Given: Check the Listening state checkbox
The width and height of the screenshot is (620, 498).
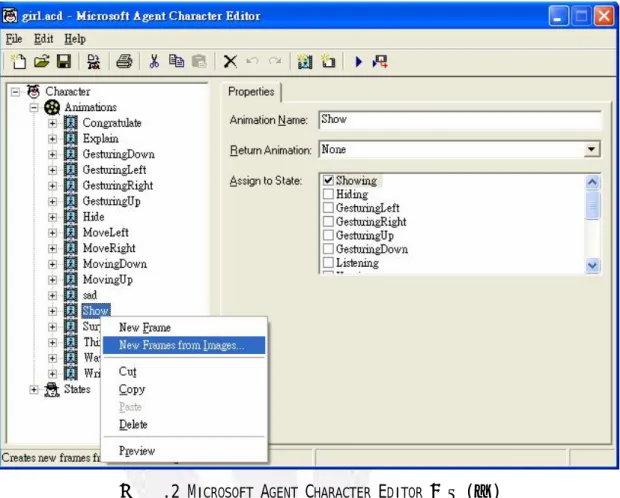Looking at the screenshot, I should pos(328,262).
